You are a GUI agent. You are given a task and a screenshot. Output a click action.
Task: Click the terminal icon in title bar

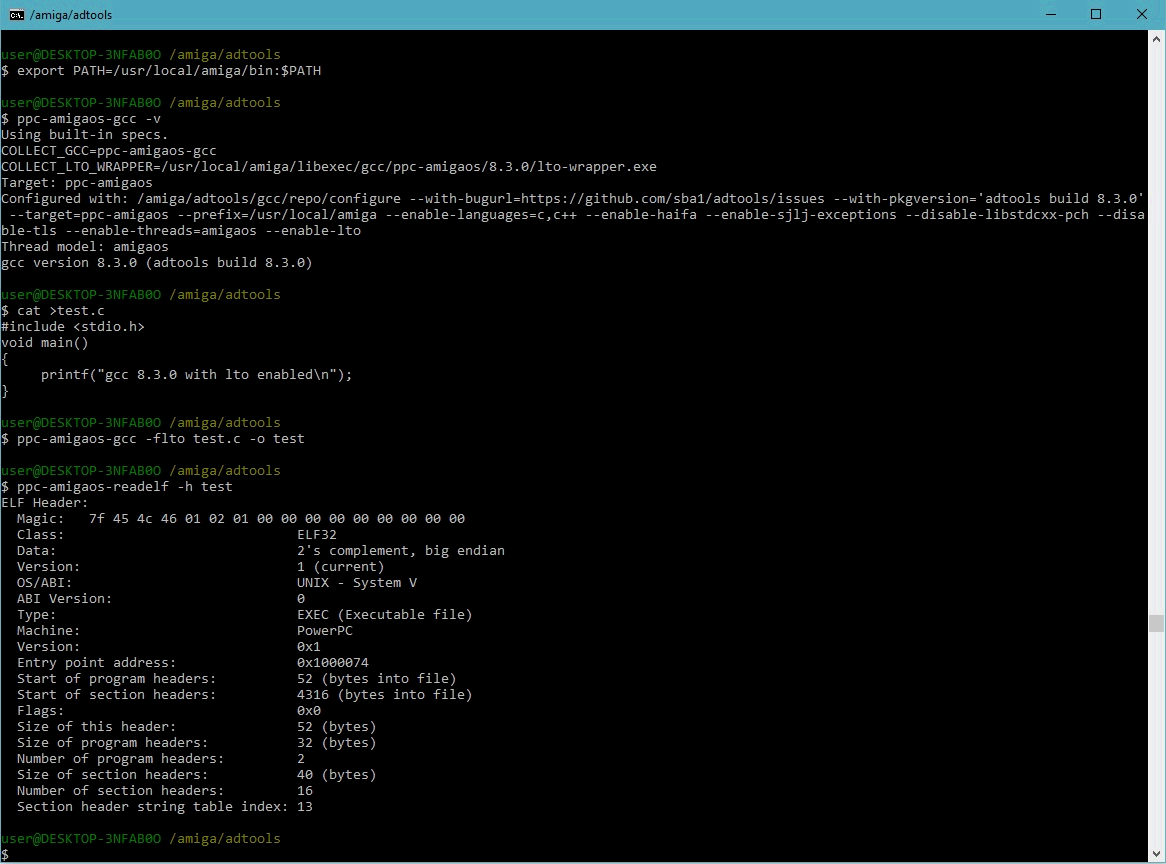coord(16,15)
